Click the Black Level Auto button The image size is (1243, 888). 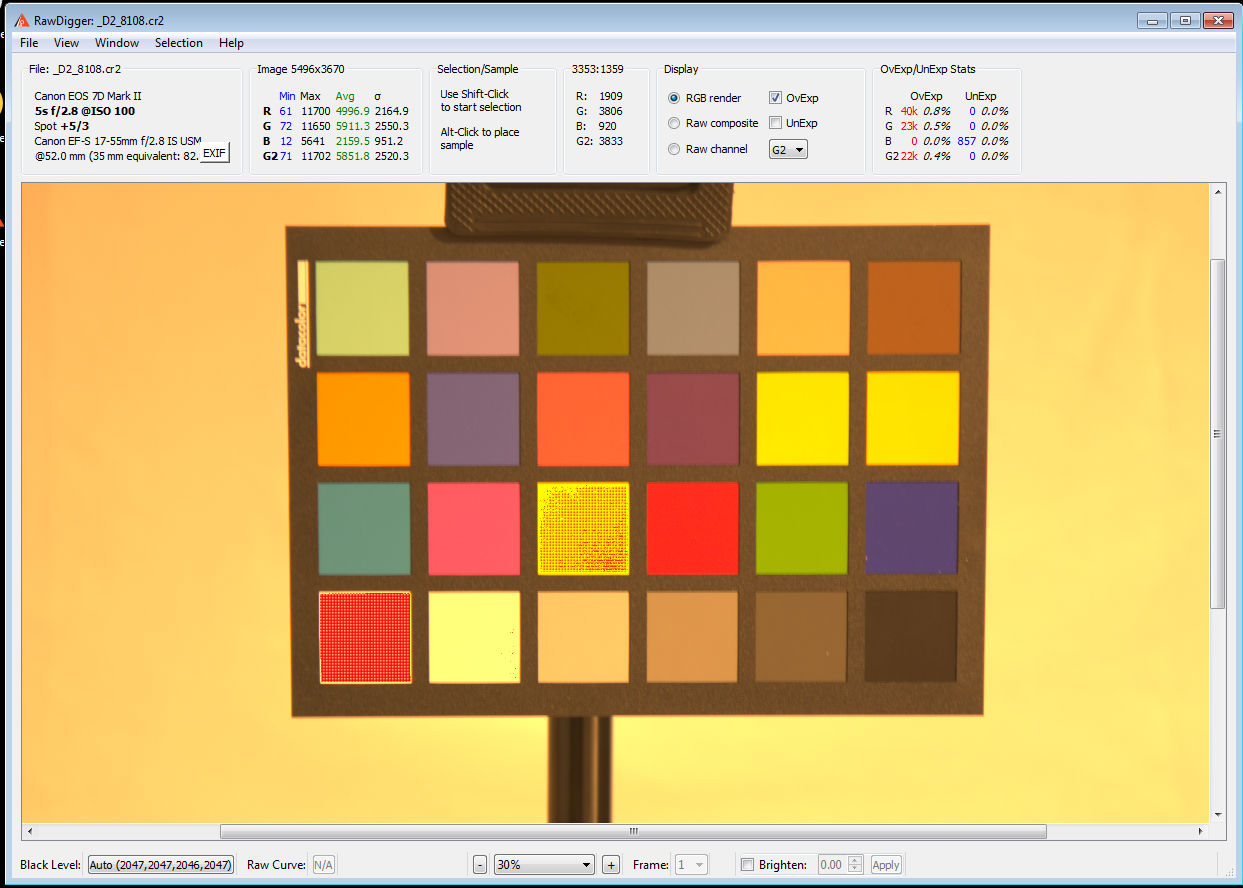(160, 865)
